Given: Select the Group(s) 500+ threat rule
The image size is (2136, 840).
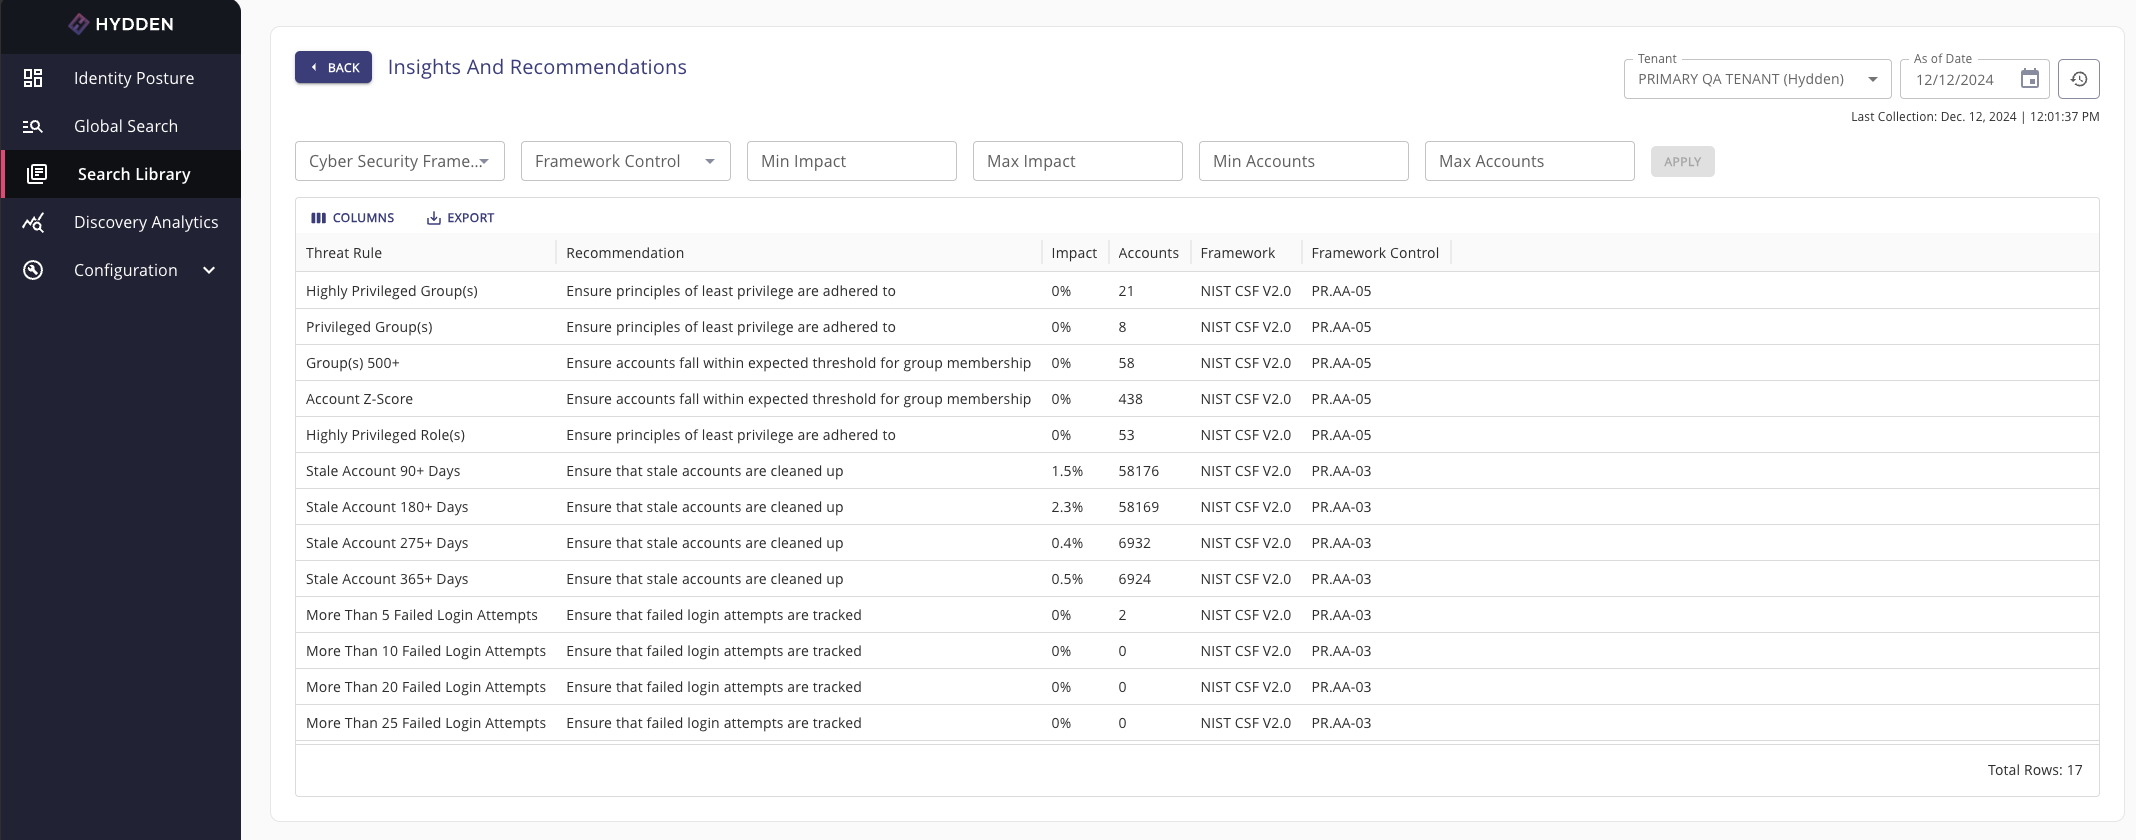Looking at the screenshot, I should click(x=353, y=363).
